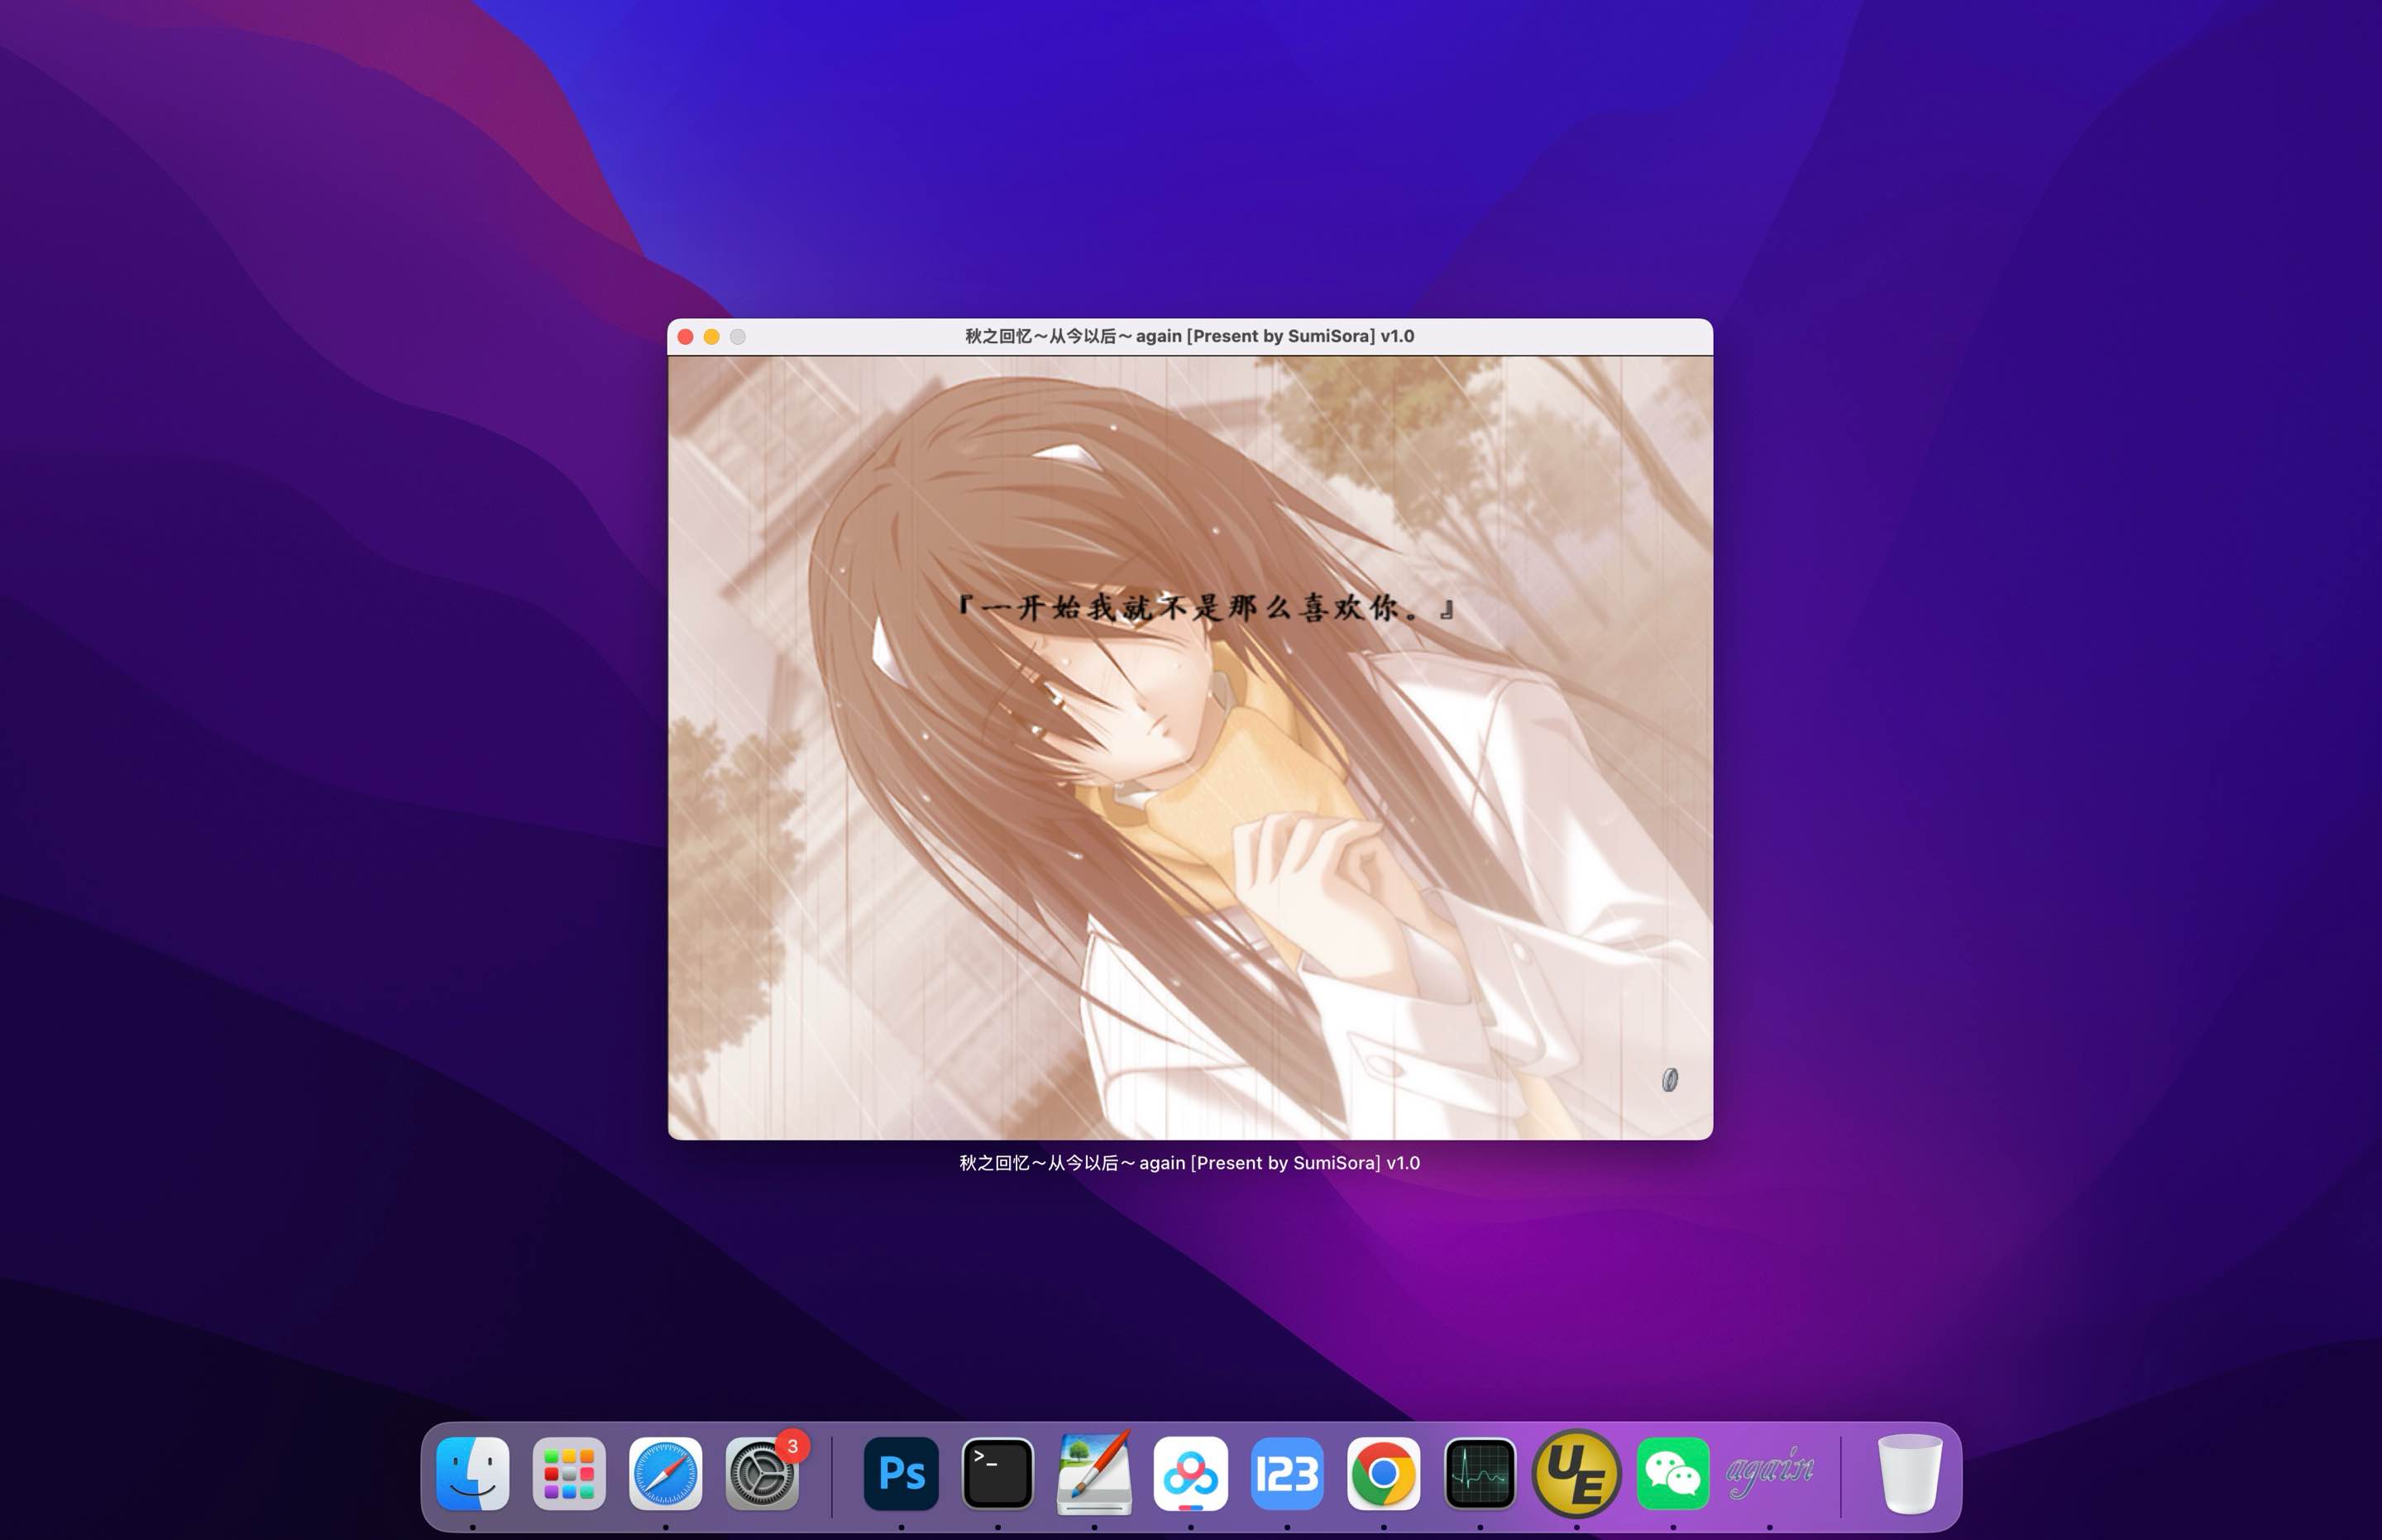Open the 123 cloud drive app
Image resolution: width=2382 pixels, height=1540 pixels.
pos(1287,1473)
